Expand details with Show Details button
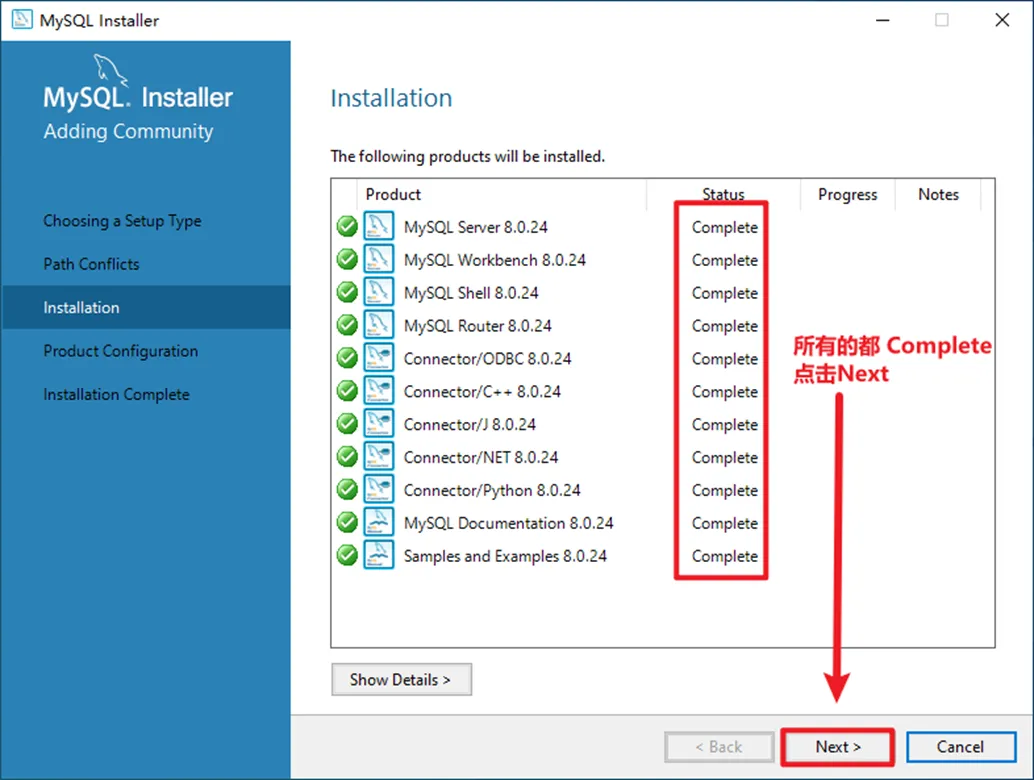This screenshot has height=780, width=1034. pyautogui.click(x=401, y=680)
